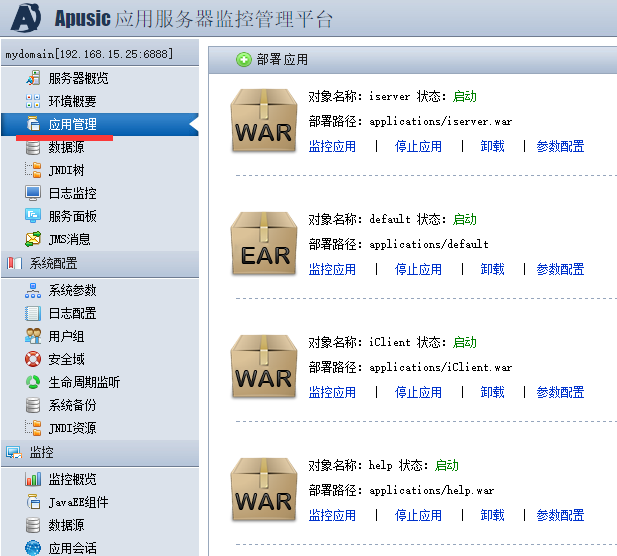Click the 用户组 people icon

pos(33,336)
